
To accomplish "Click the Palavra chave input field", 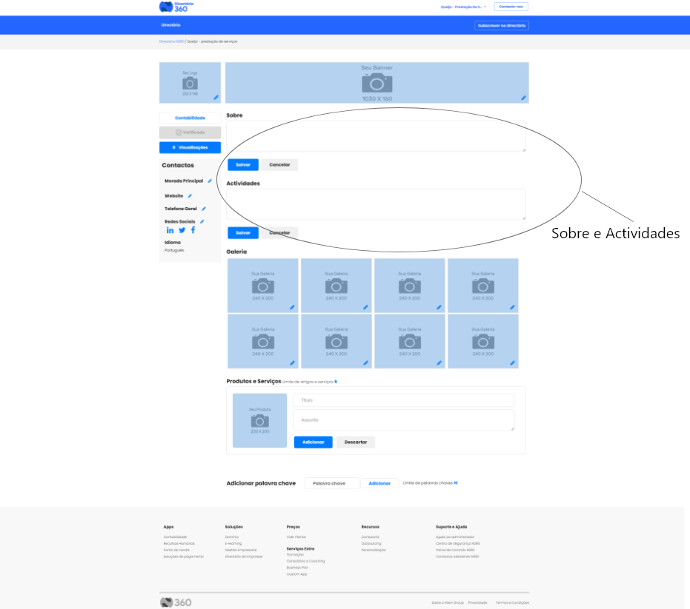I will tap(331, 483).
